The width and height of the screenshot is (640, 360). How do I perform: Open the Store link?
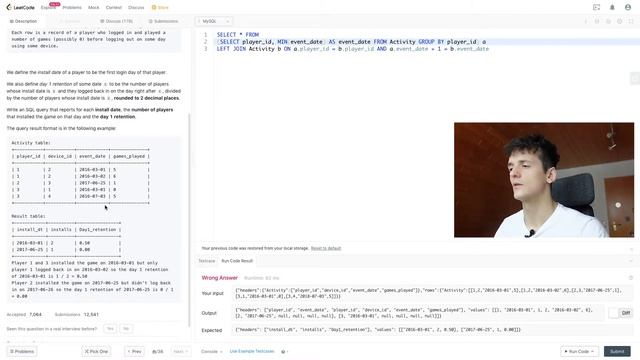click(x=160, y=7)
